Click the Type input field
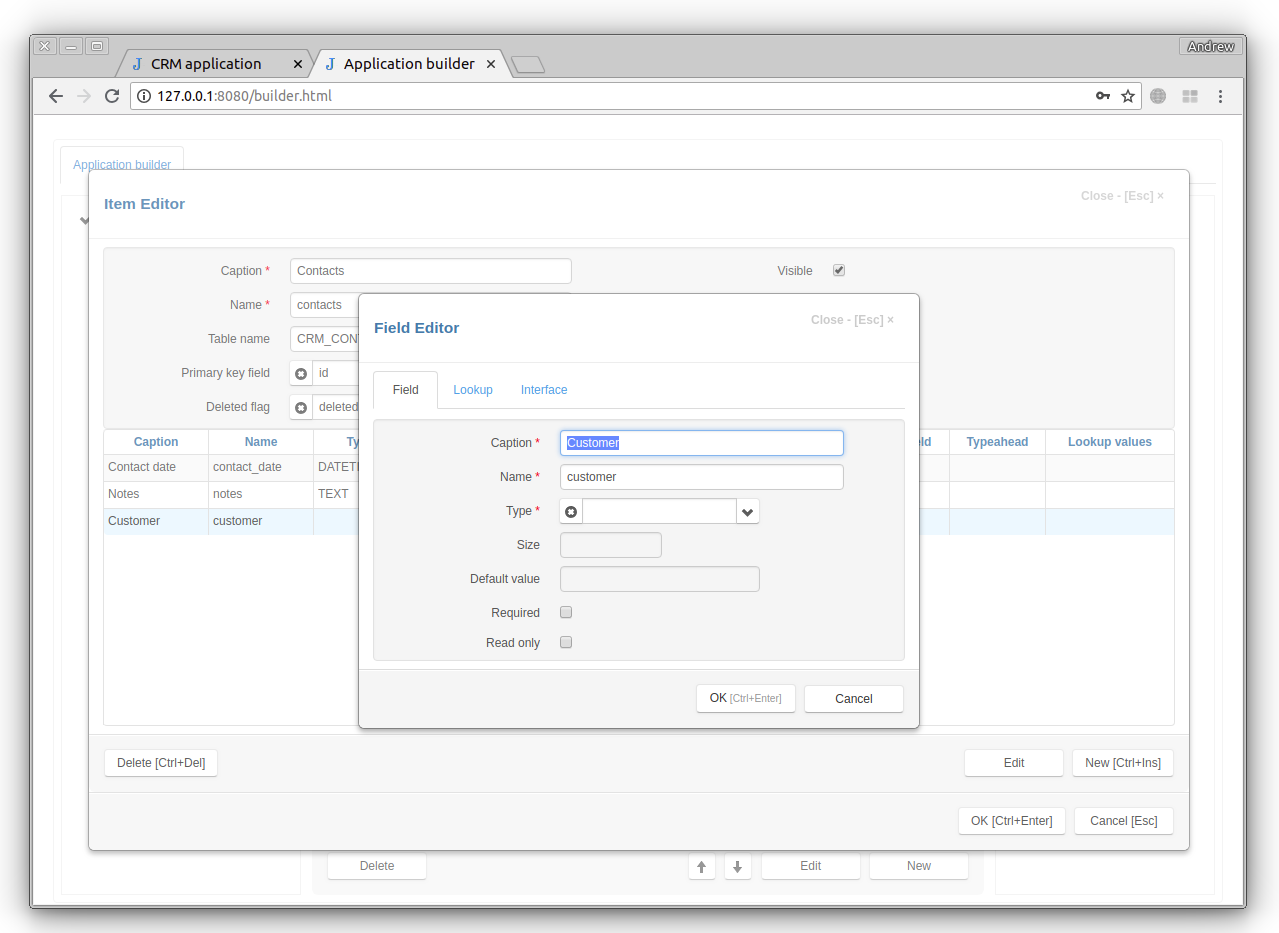Image resolution: width=1279 pixels, height=933 pixels. coord(660,511)
